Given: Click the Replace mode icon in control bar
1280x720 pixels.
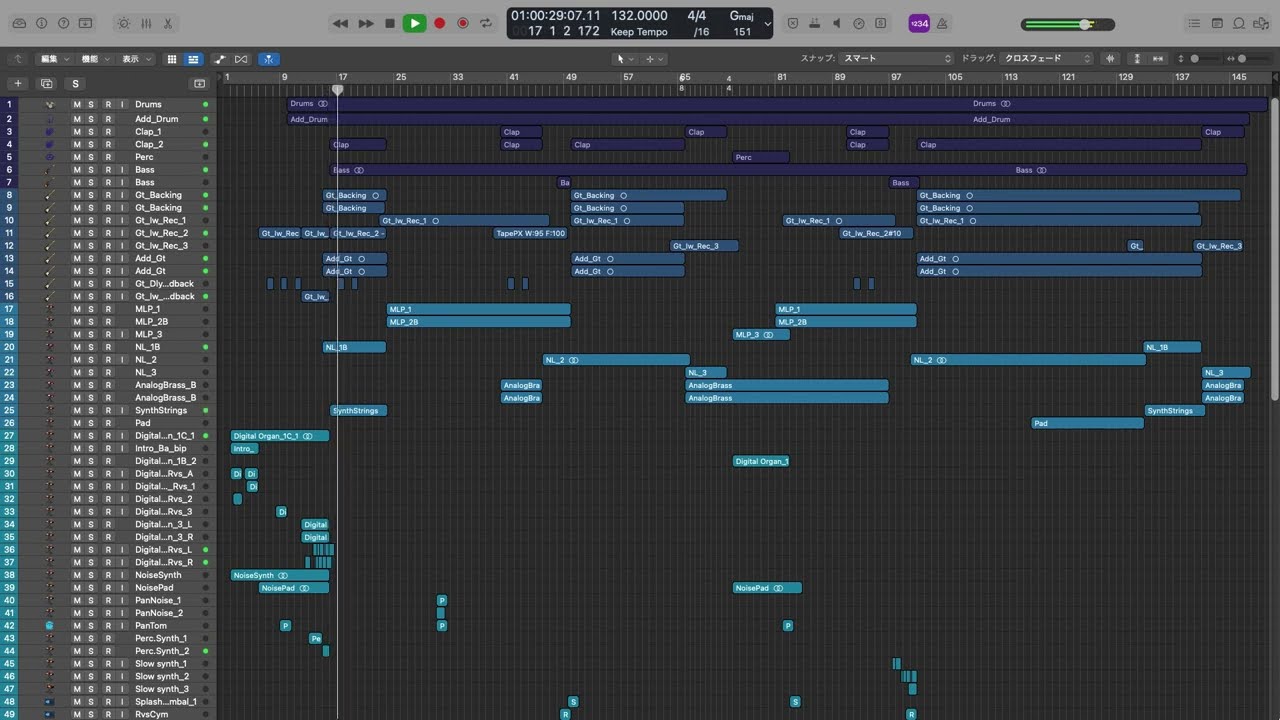Looking at the screenshot, I should tap(793, 23).
